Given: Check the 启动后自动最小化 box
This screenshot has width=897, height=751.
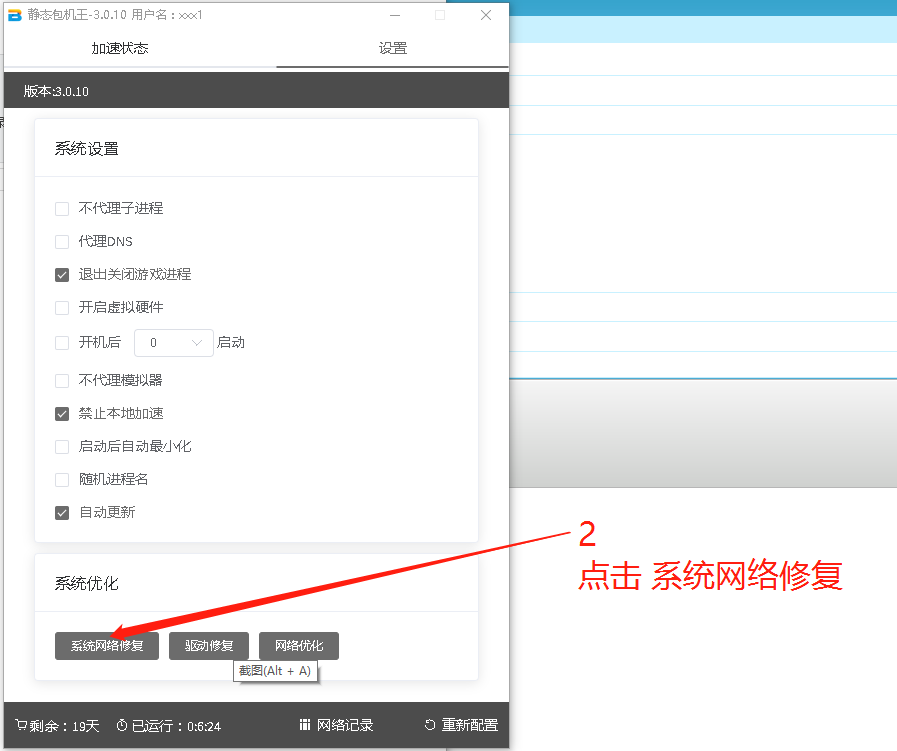Looking at the screenshot, I should click(x=62, y=447).
